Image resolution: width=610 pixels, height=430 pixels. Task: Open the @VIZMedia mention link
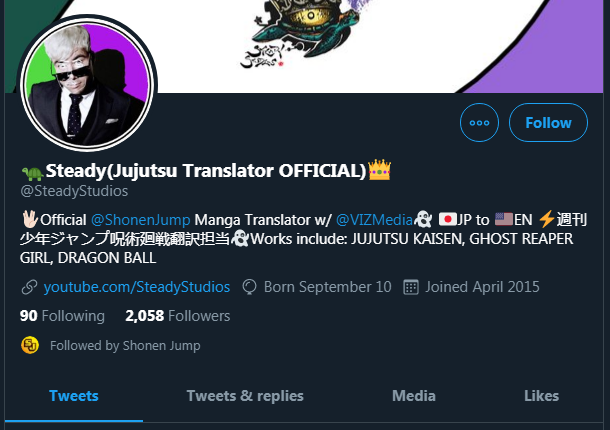(x=374, y=220)
